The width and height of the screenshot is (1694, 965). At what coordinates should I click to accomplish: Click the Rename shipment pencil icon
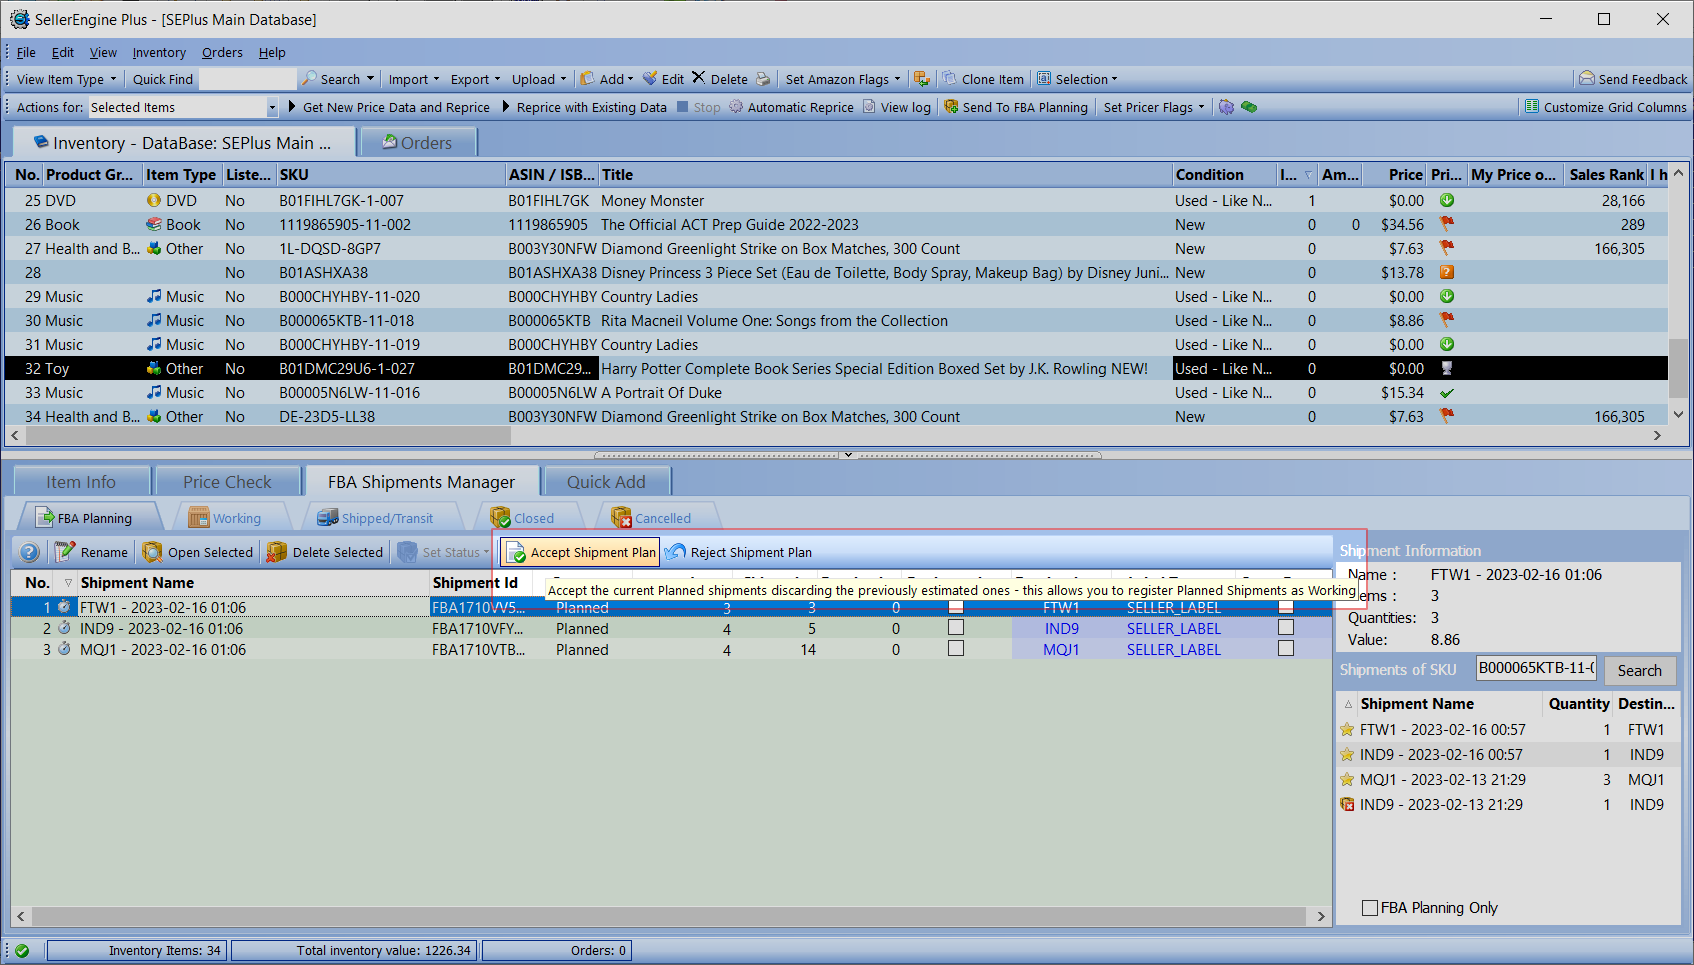[66, 552]
